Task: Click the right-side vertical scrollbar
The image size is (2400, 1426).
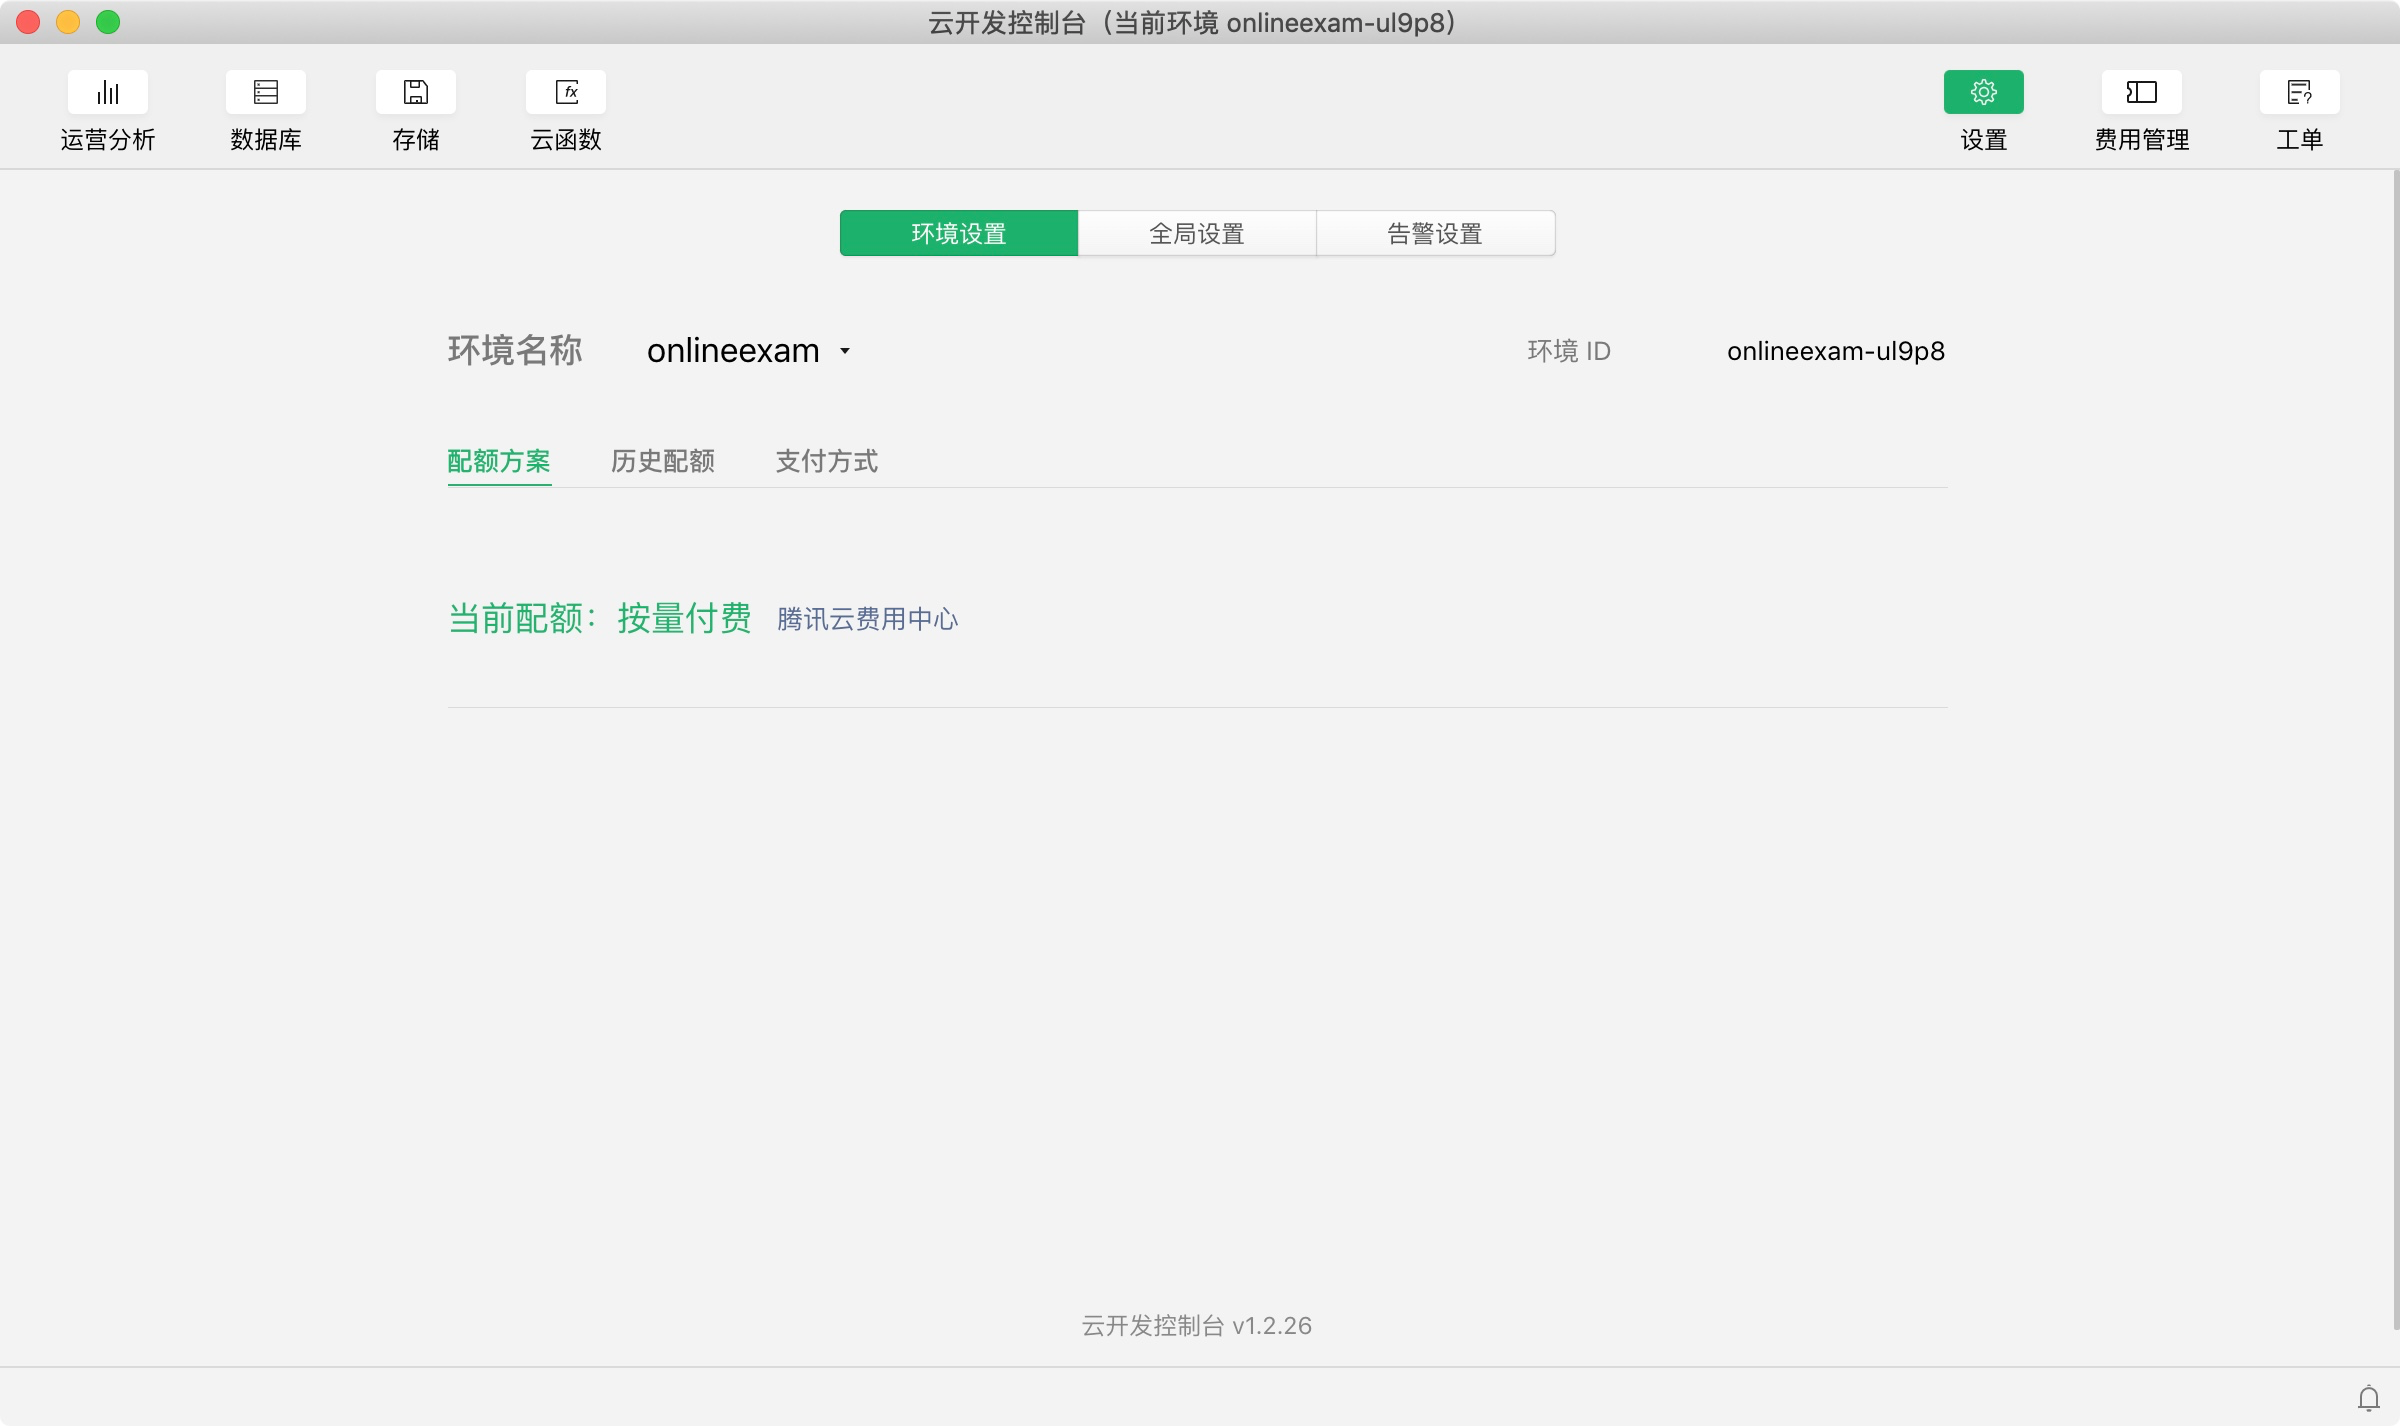Action: [2395, 750]
